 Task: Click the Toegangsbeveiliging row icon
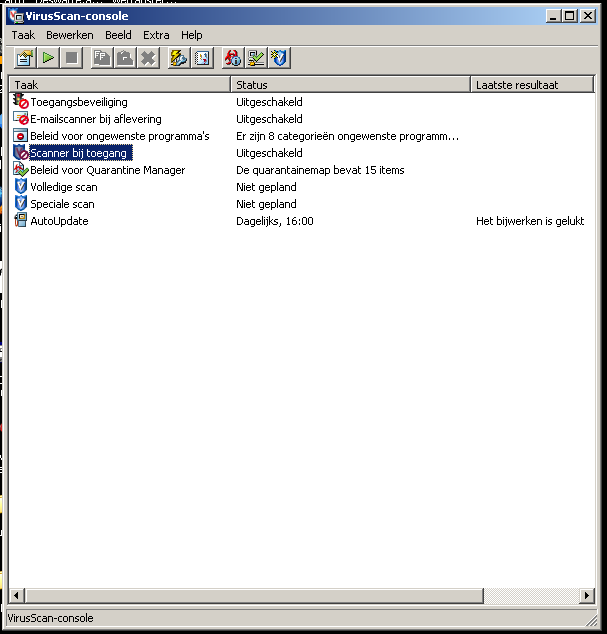[20, 101]
